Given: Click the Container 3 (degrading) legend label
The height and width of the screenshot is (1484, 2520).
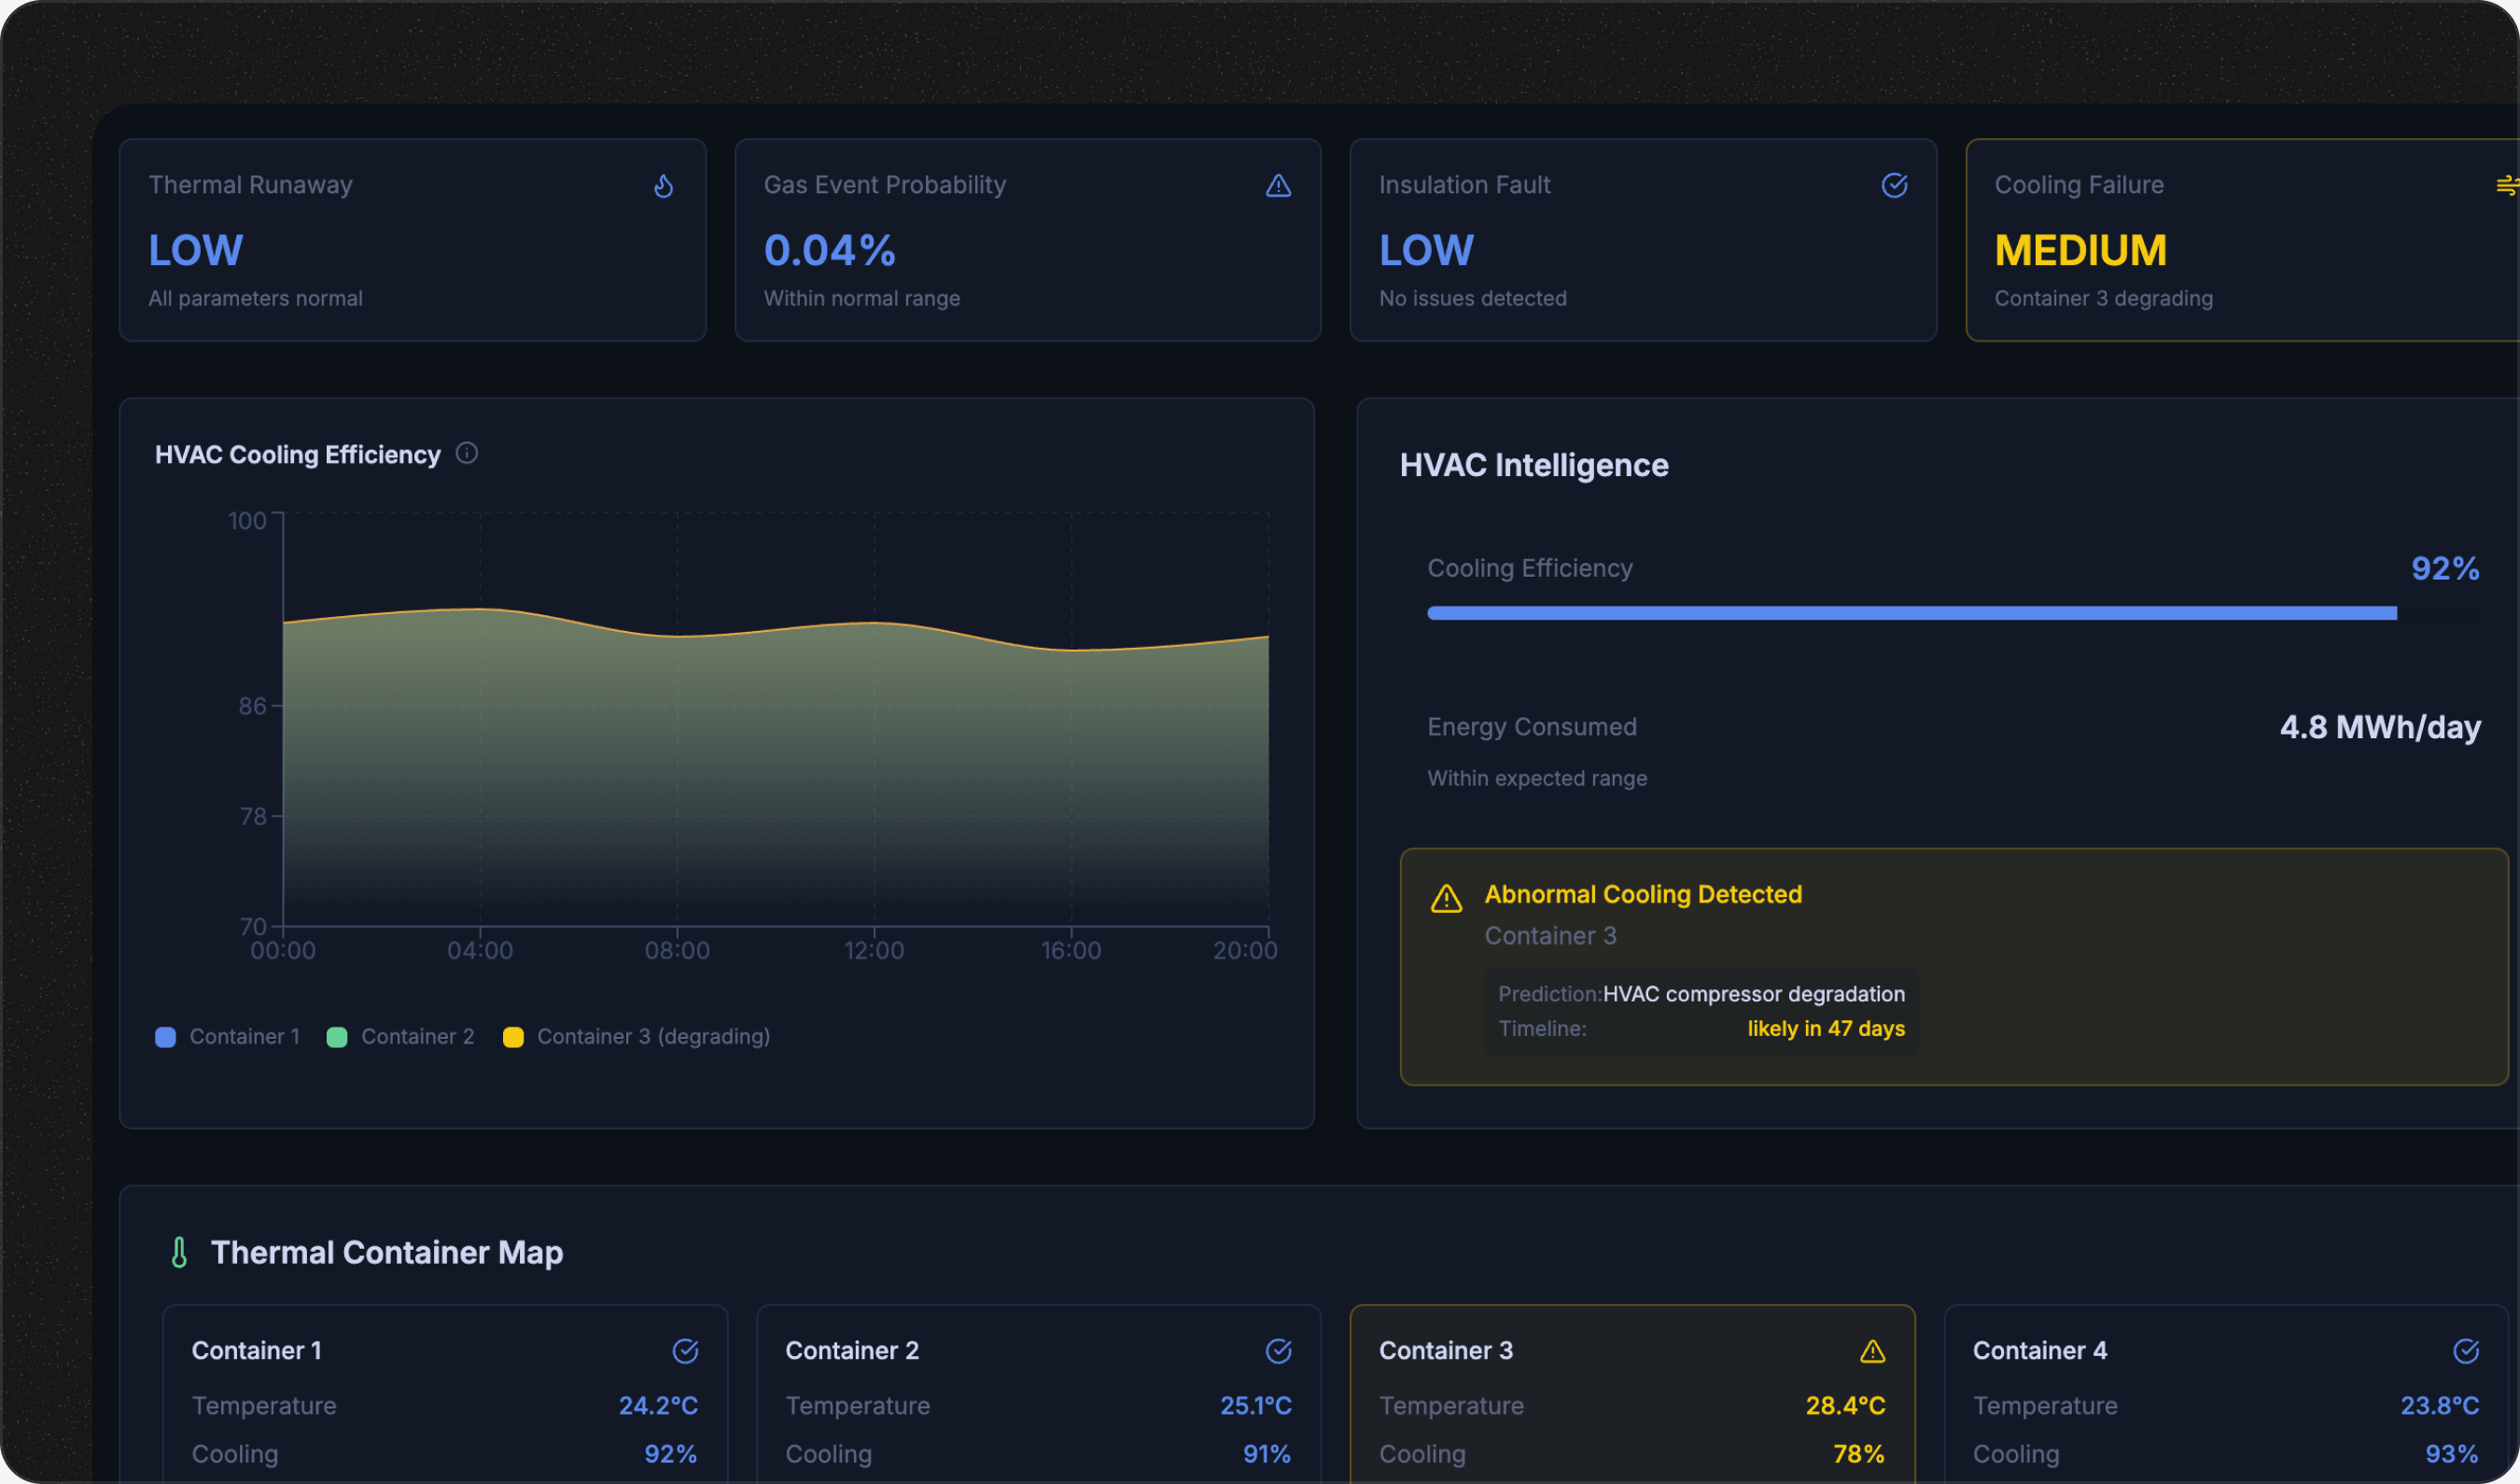Looking at the screenshot, I should point(653,1037).
